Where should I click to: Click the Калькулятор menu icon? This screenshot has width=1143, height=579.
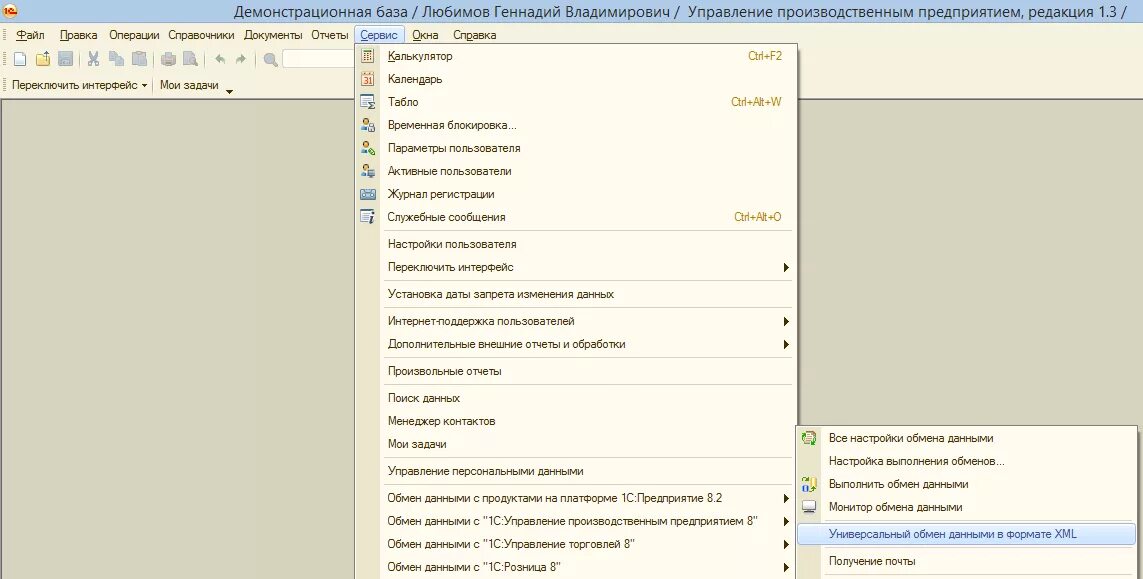pyautogui.click(x=368, y=56)
